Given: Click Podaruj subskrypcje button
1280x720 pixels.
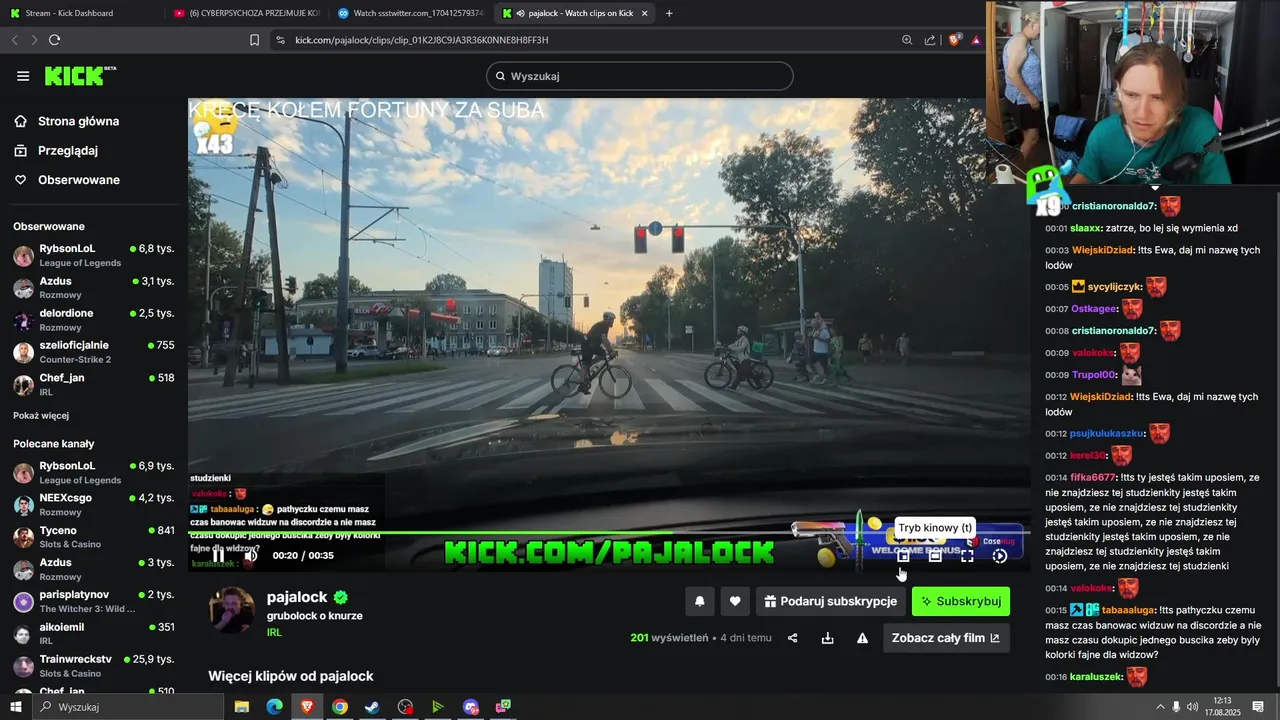Looking at the screenshot, I should click(830, 601).
